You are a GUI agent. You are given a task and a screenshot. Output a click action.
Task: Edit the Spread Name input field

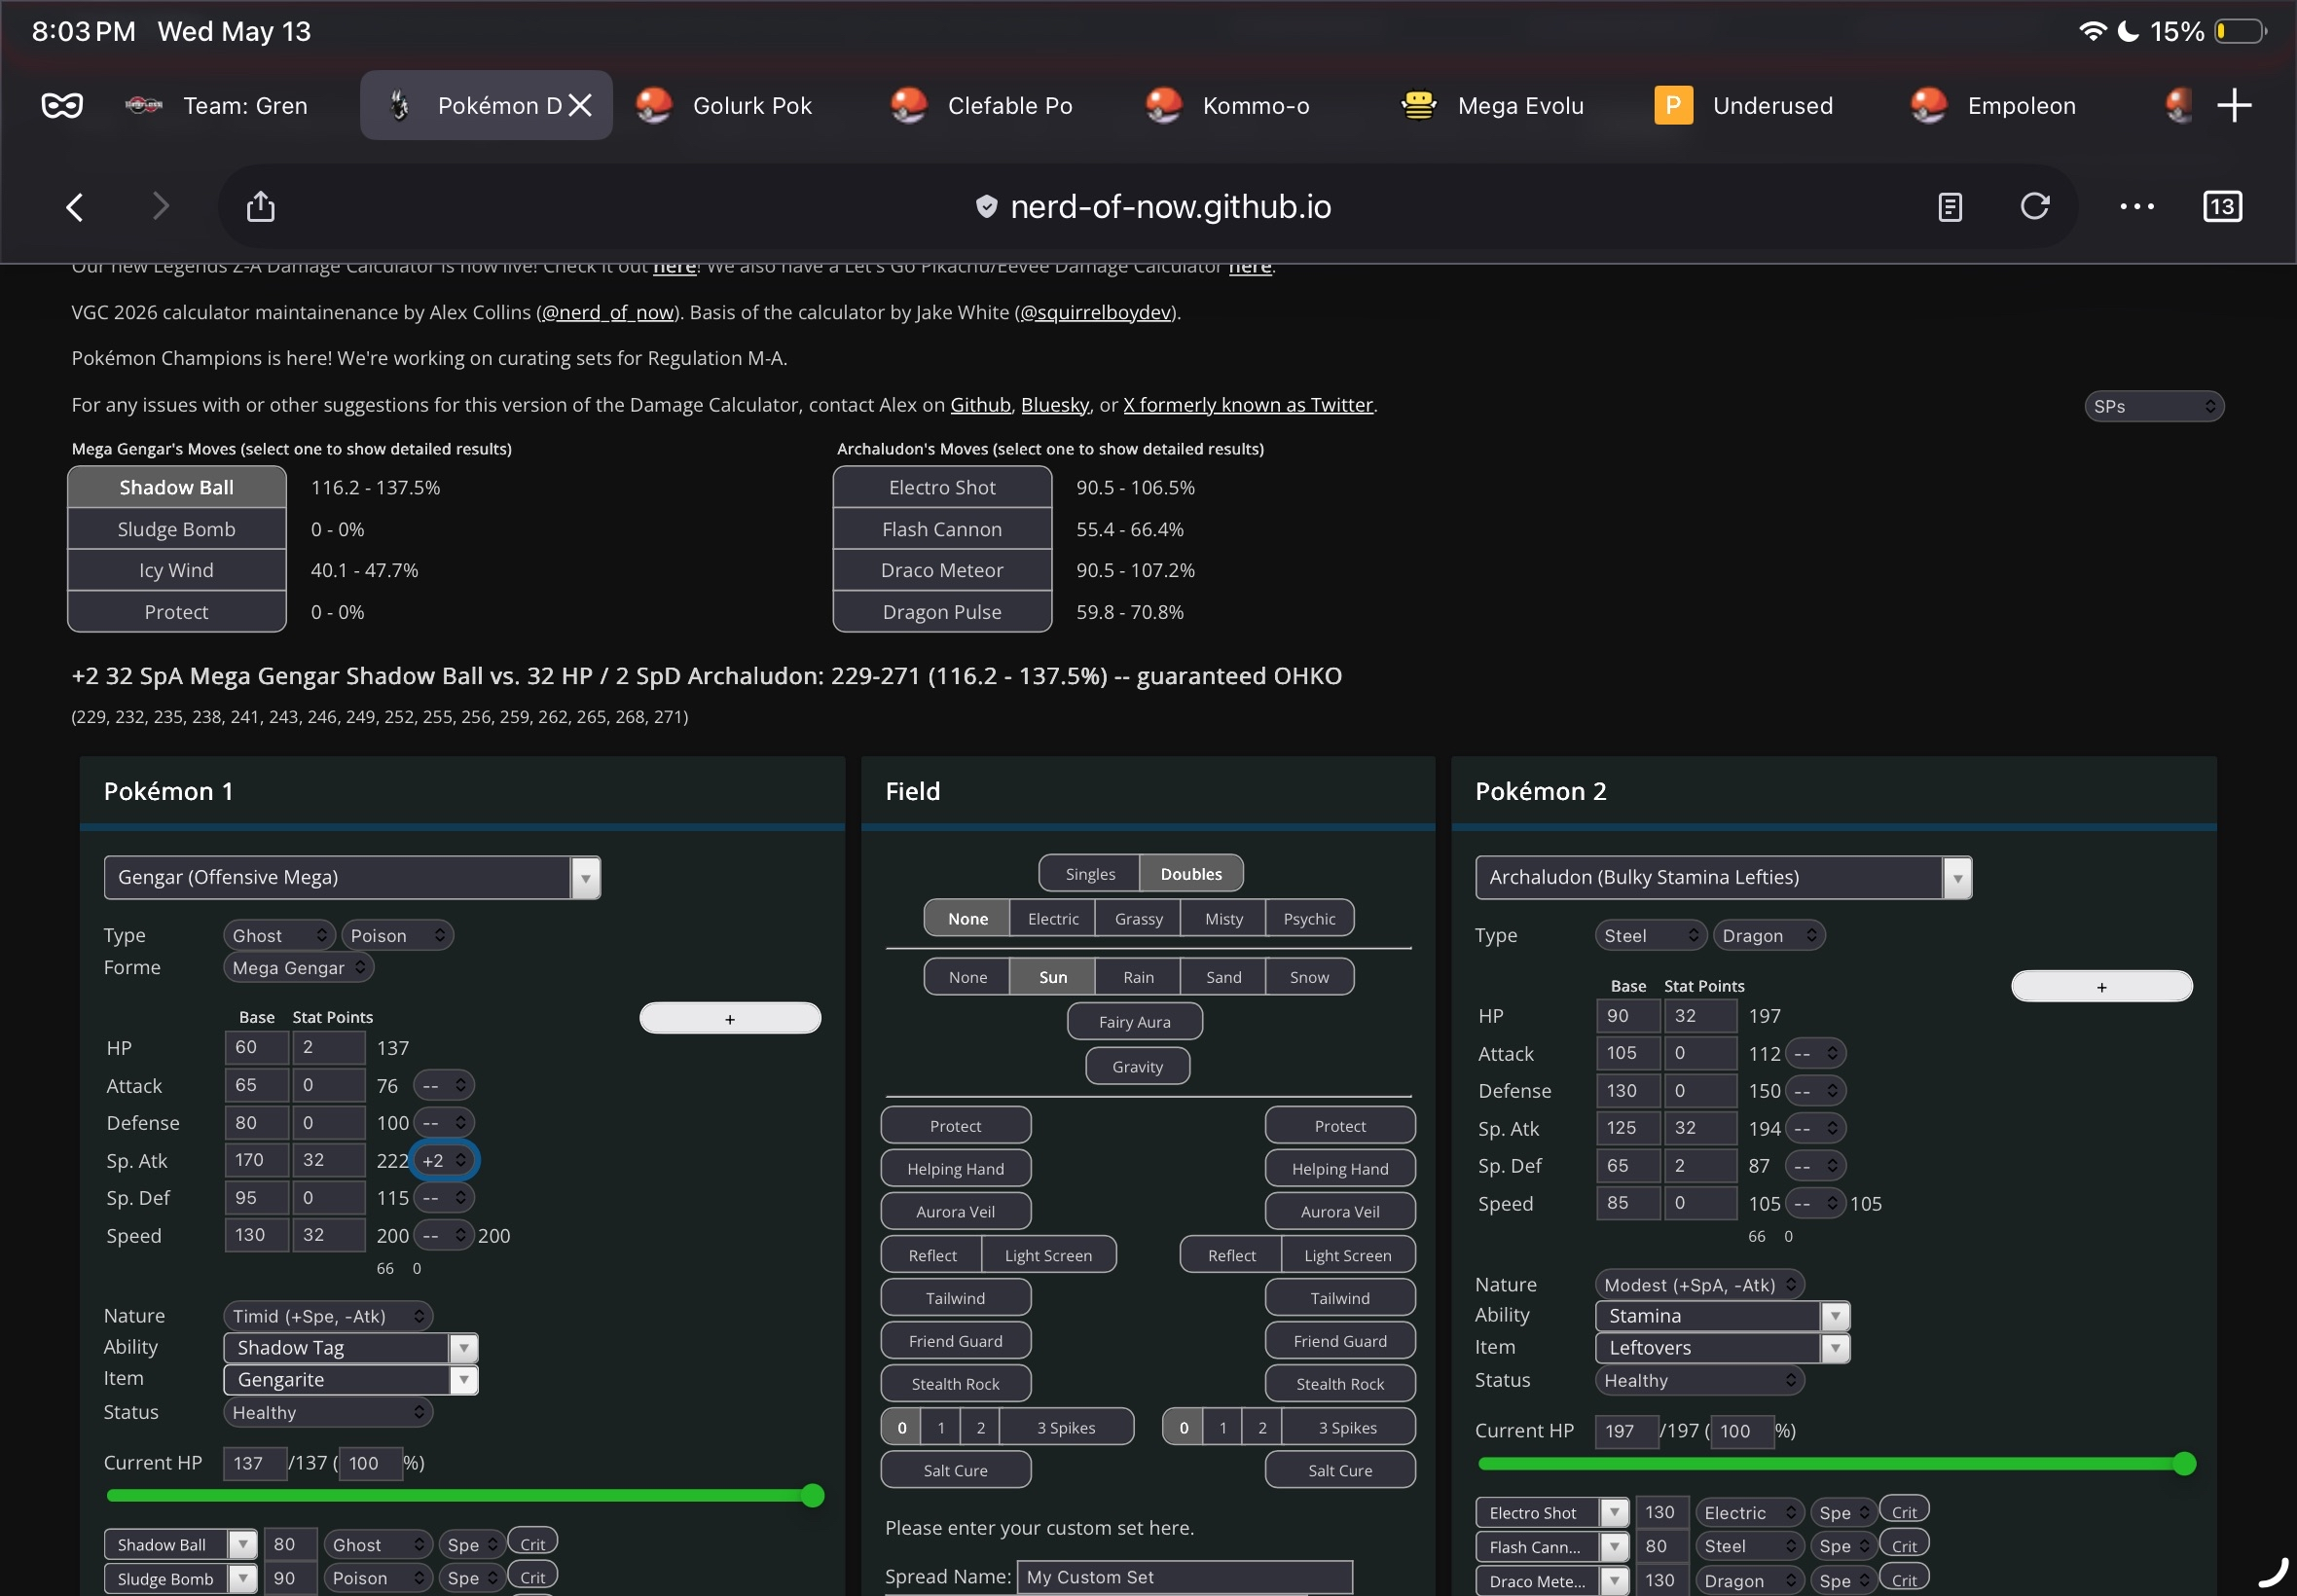[x=1185, y=1577]
